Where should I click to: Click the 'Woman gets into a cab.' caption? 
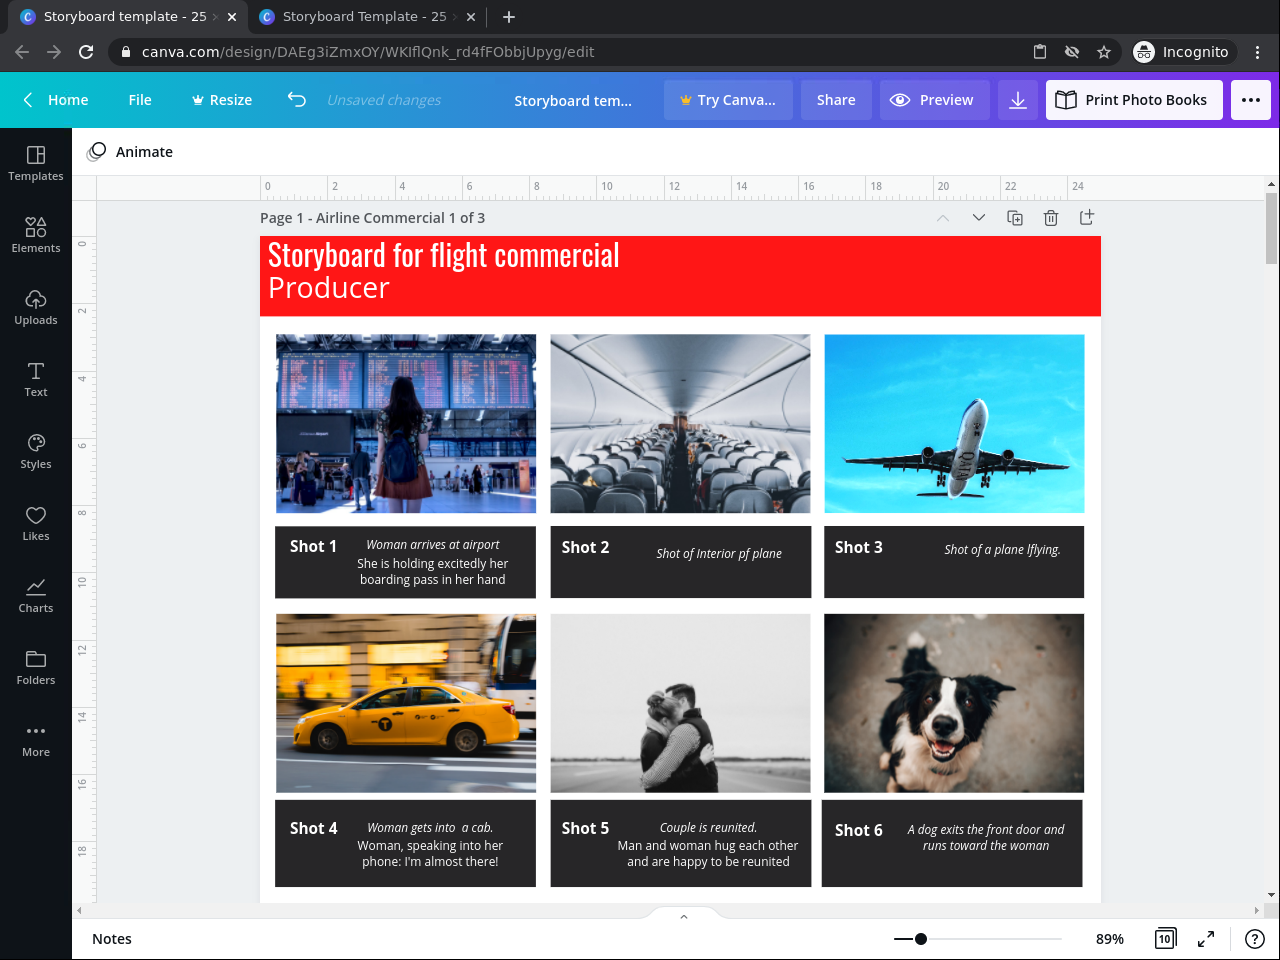point(430,827)
